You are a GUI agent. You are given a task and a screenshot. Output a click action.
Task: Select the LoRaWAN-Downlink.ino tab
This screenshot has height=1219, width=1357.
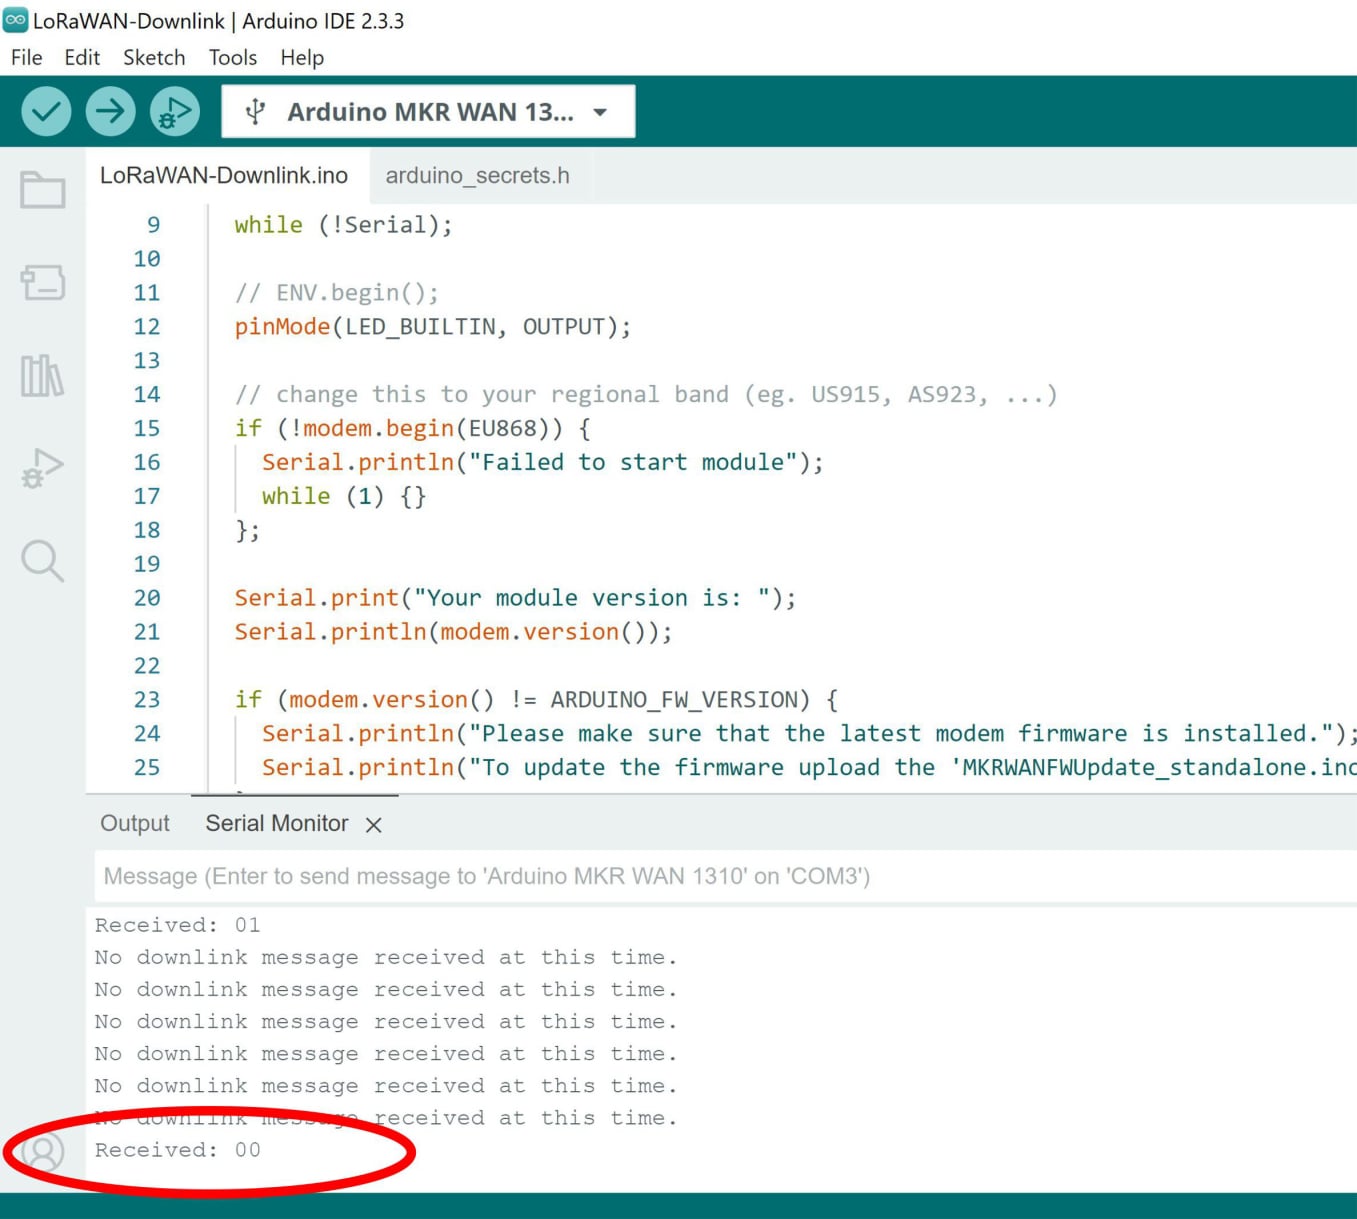tap(224, 176)
